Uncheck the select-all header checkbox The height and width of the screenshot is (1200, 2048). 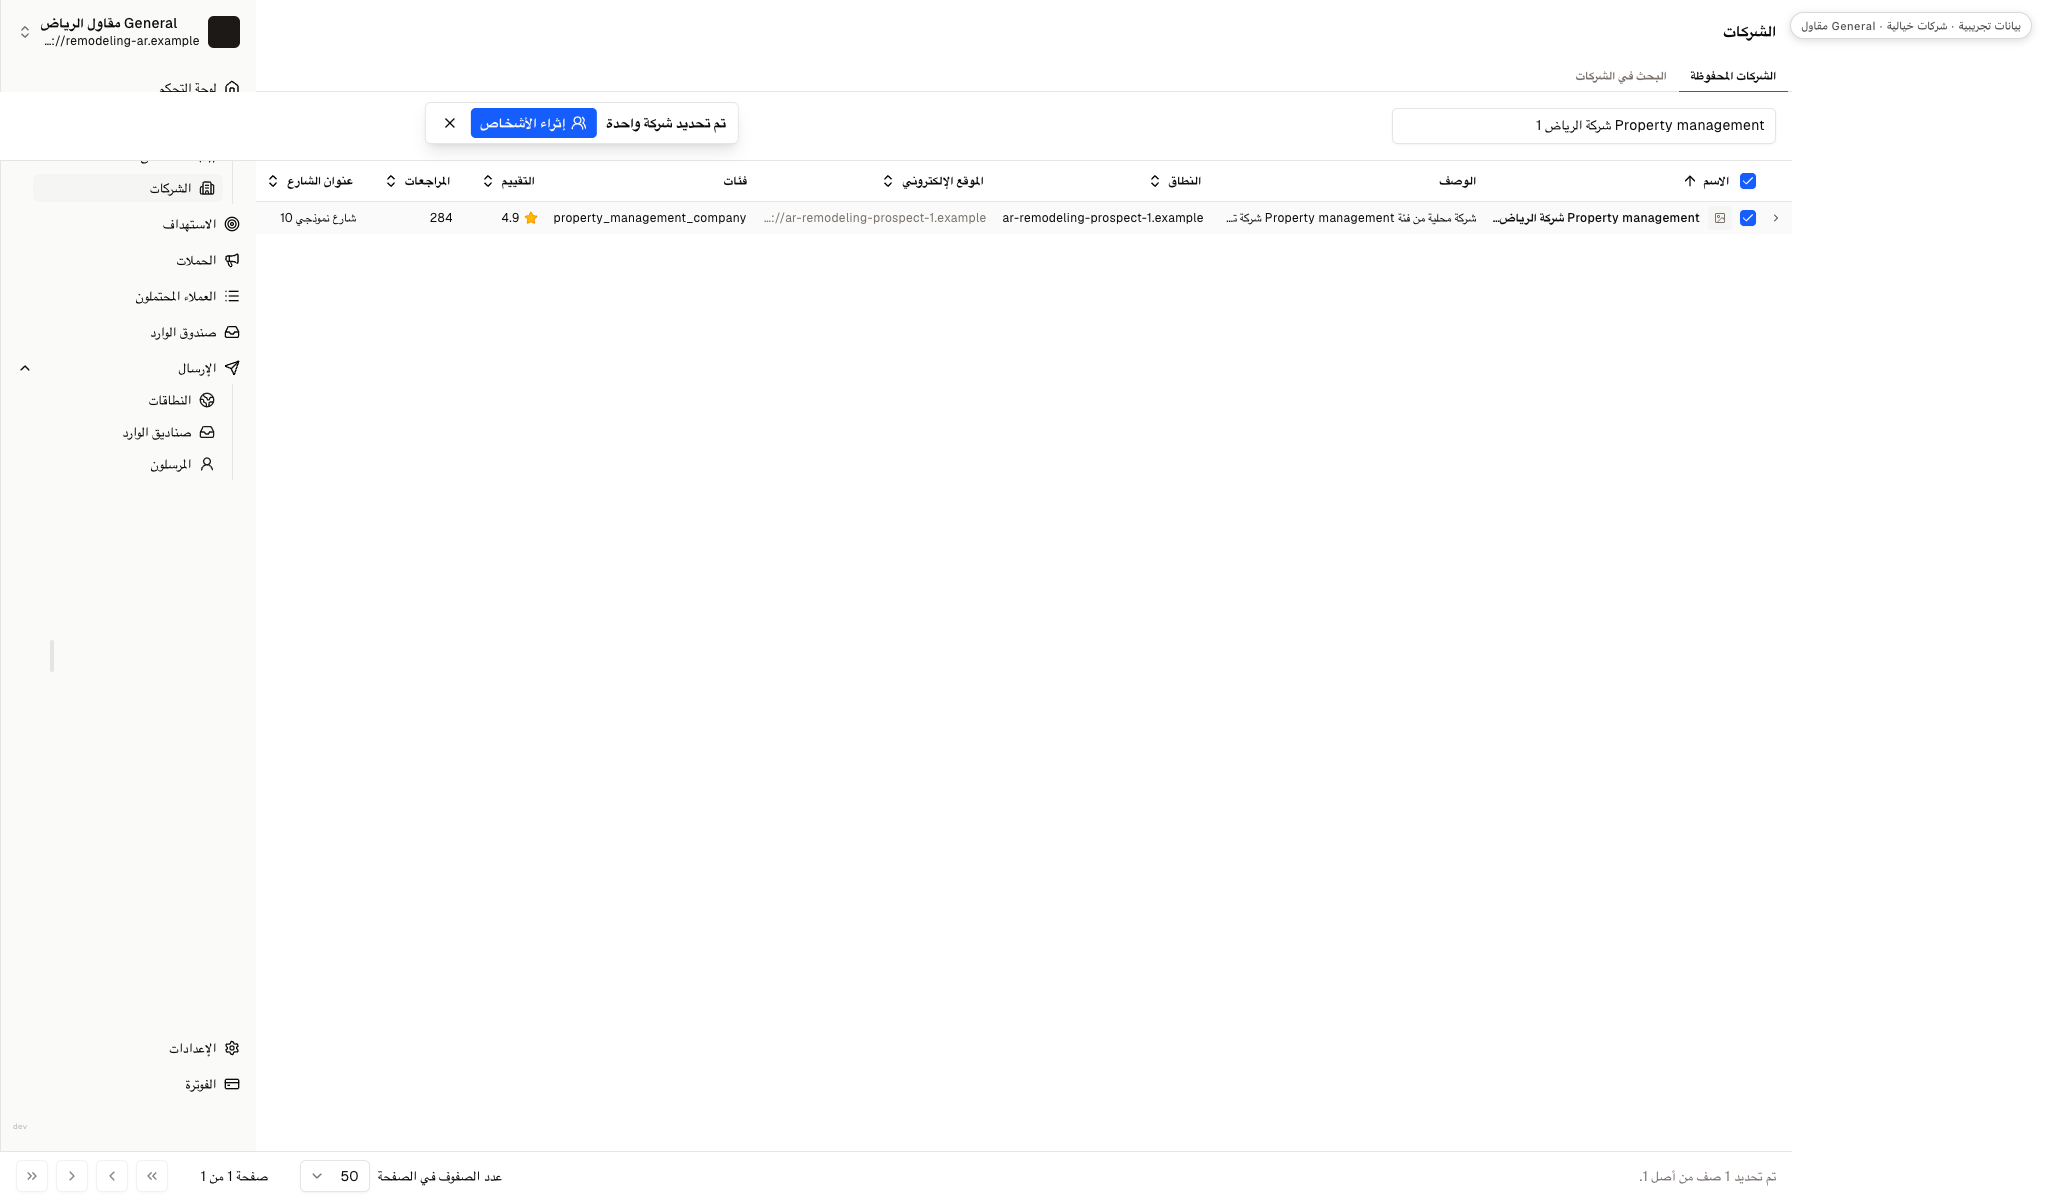click(1748, 181)
